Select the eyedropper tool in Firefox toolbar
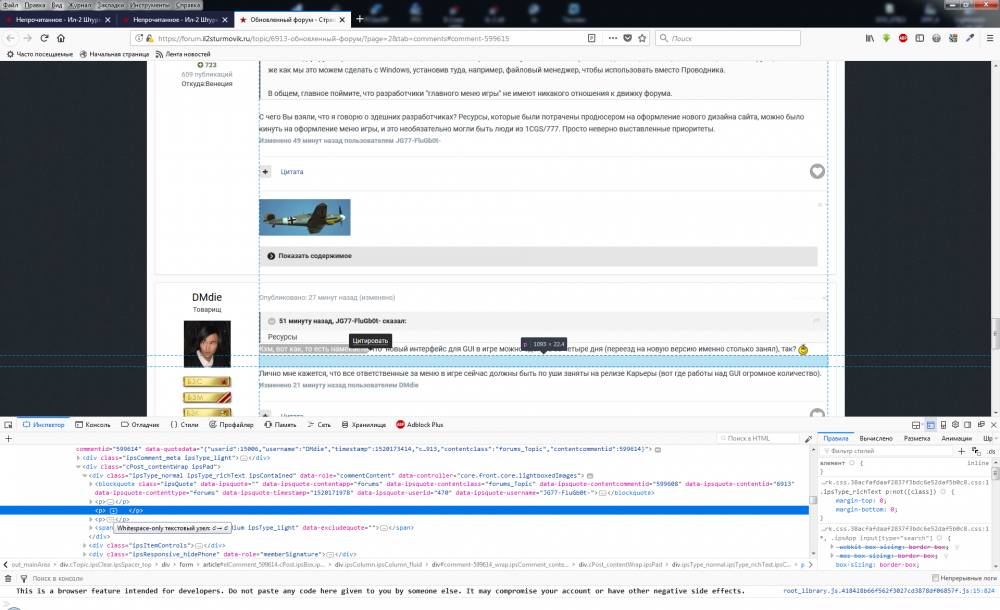1000x610 pixels. tap(971, 38)
